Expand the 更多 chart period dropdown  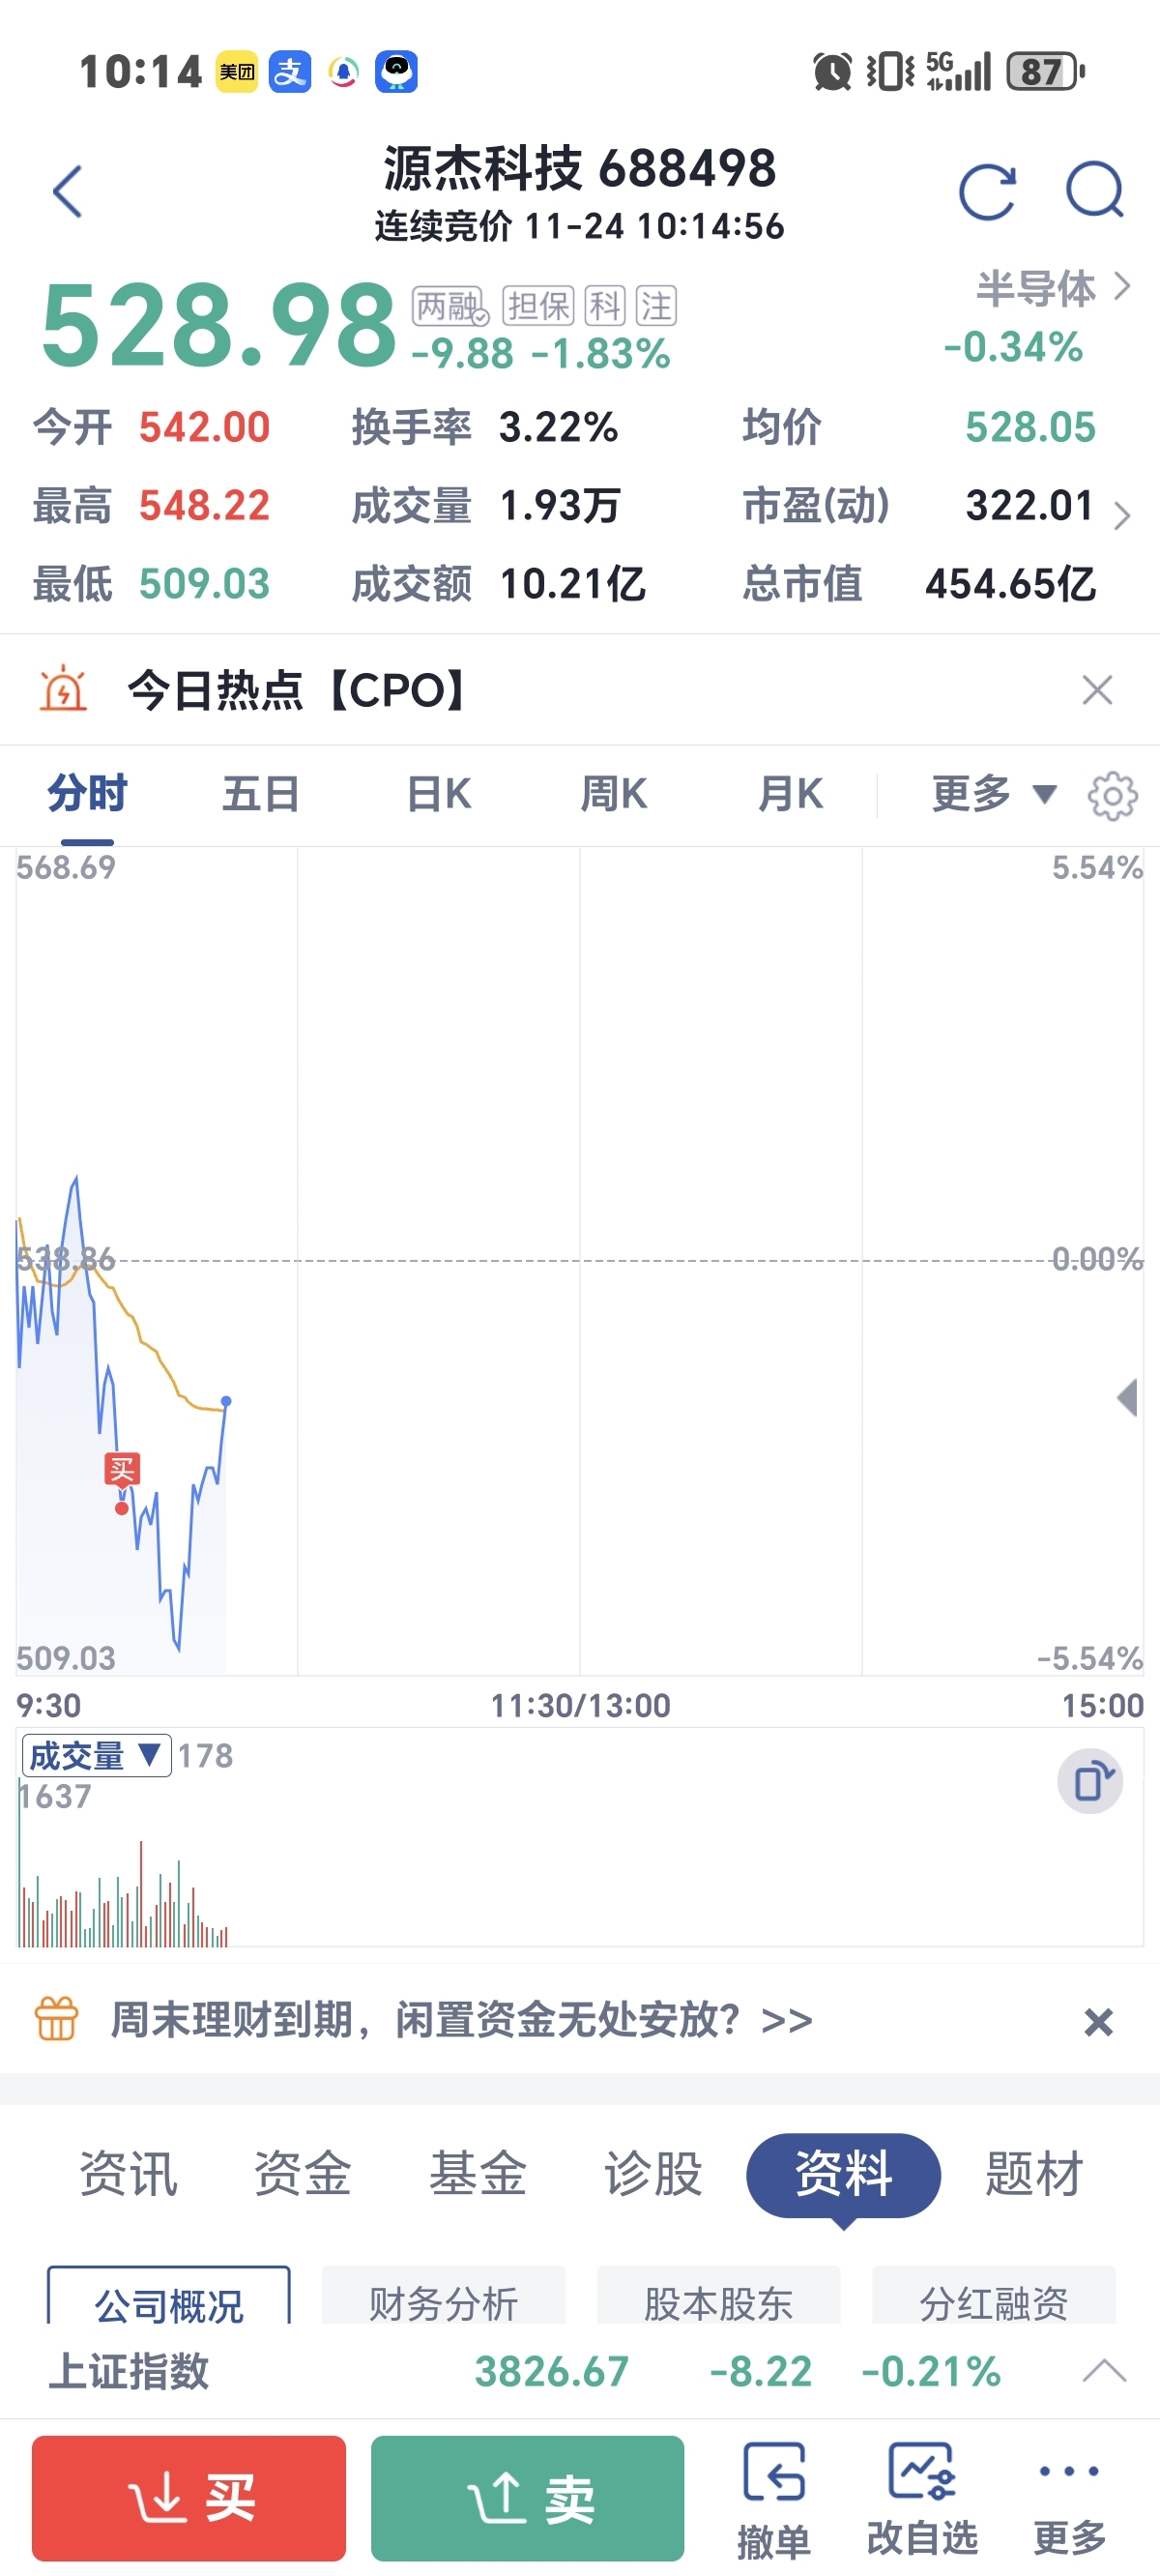click(x=994, y=794)
